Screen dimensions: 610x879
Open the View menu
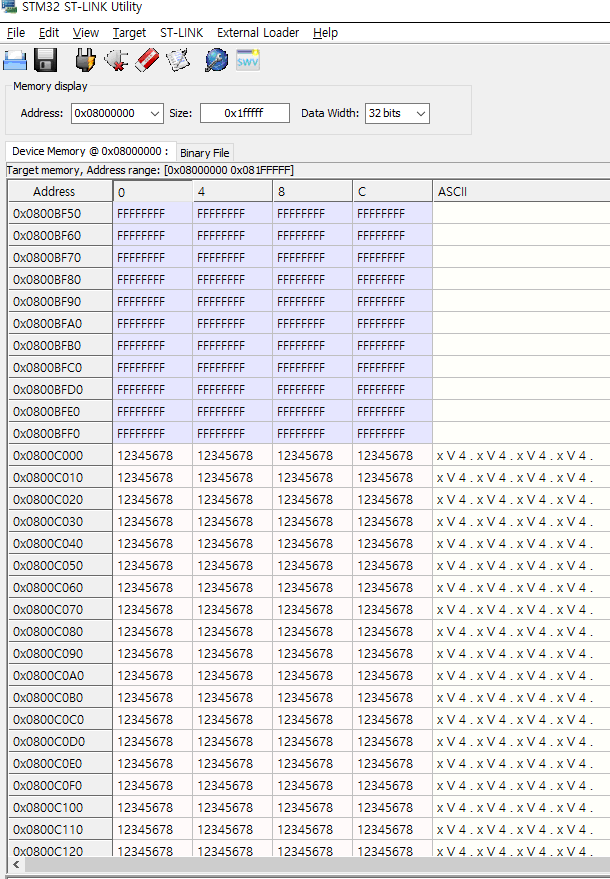tap(86, 33)
